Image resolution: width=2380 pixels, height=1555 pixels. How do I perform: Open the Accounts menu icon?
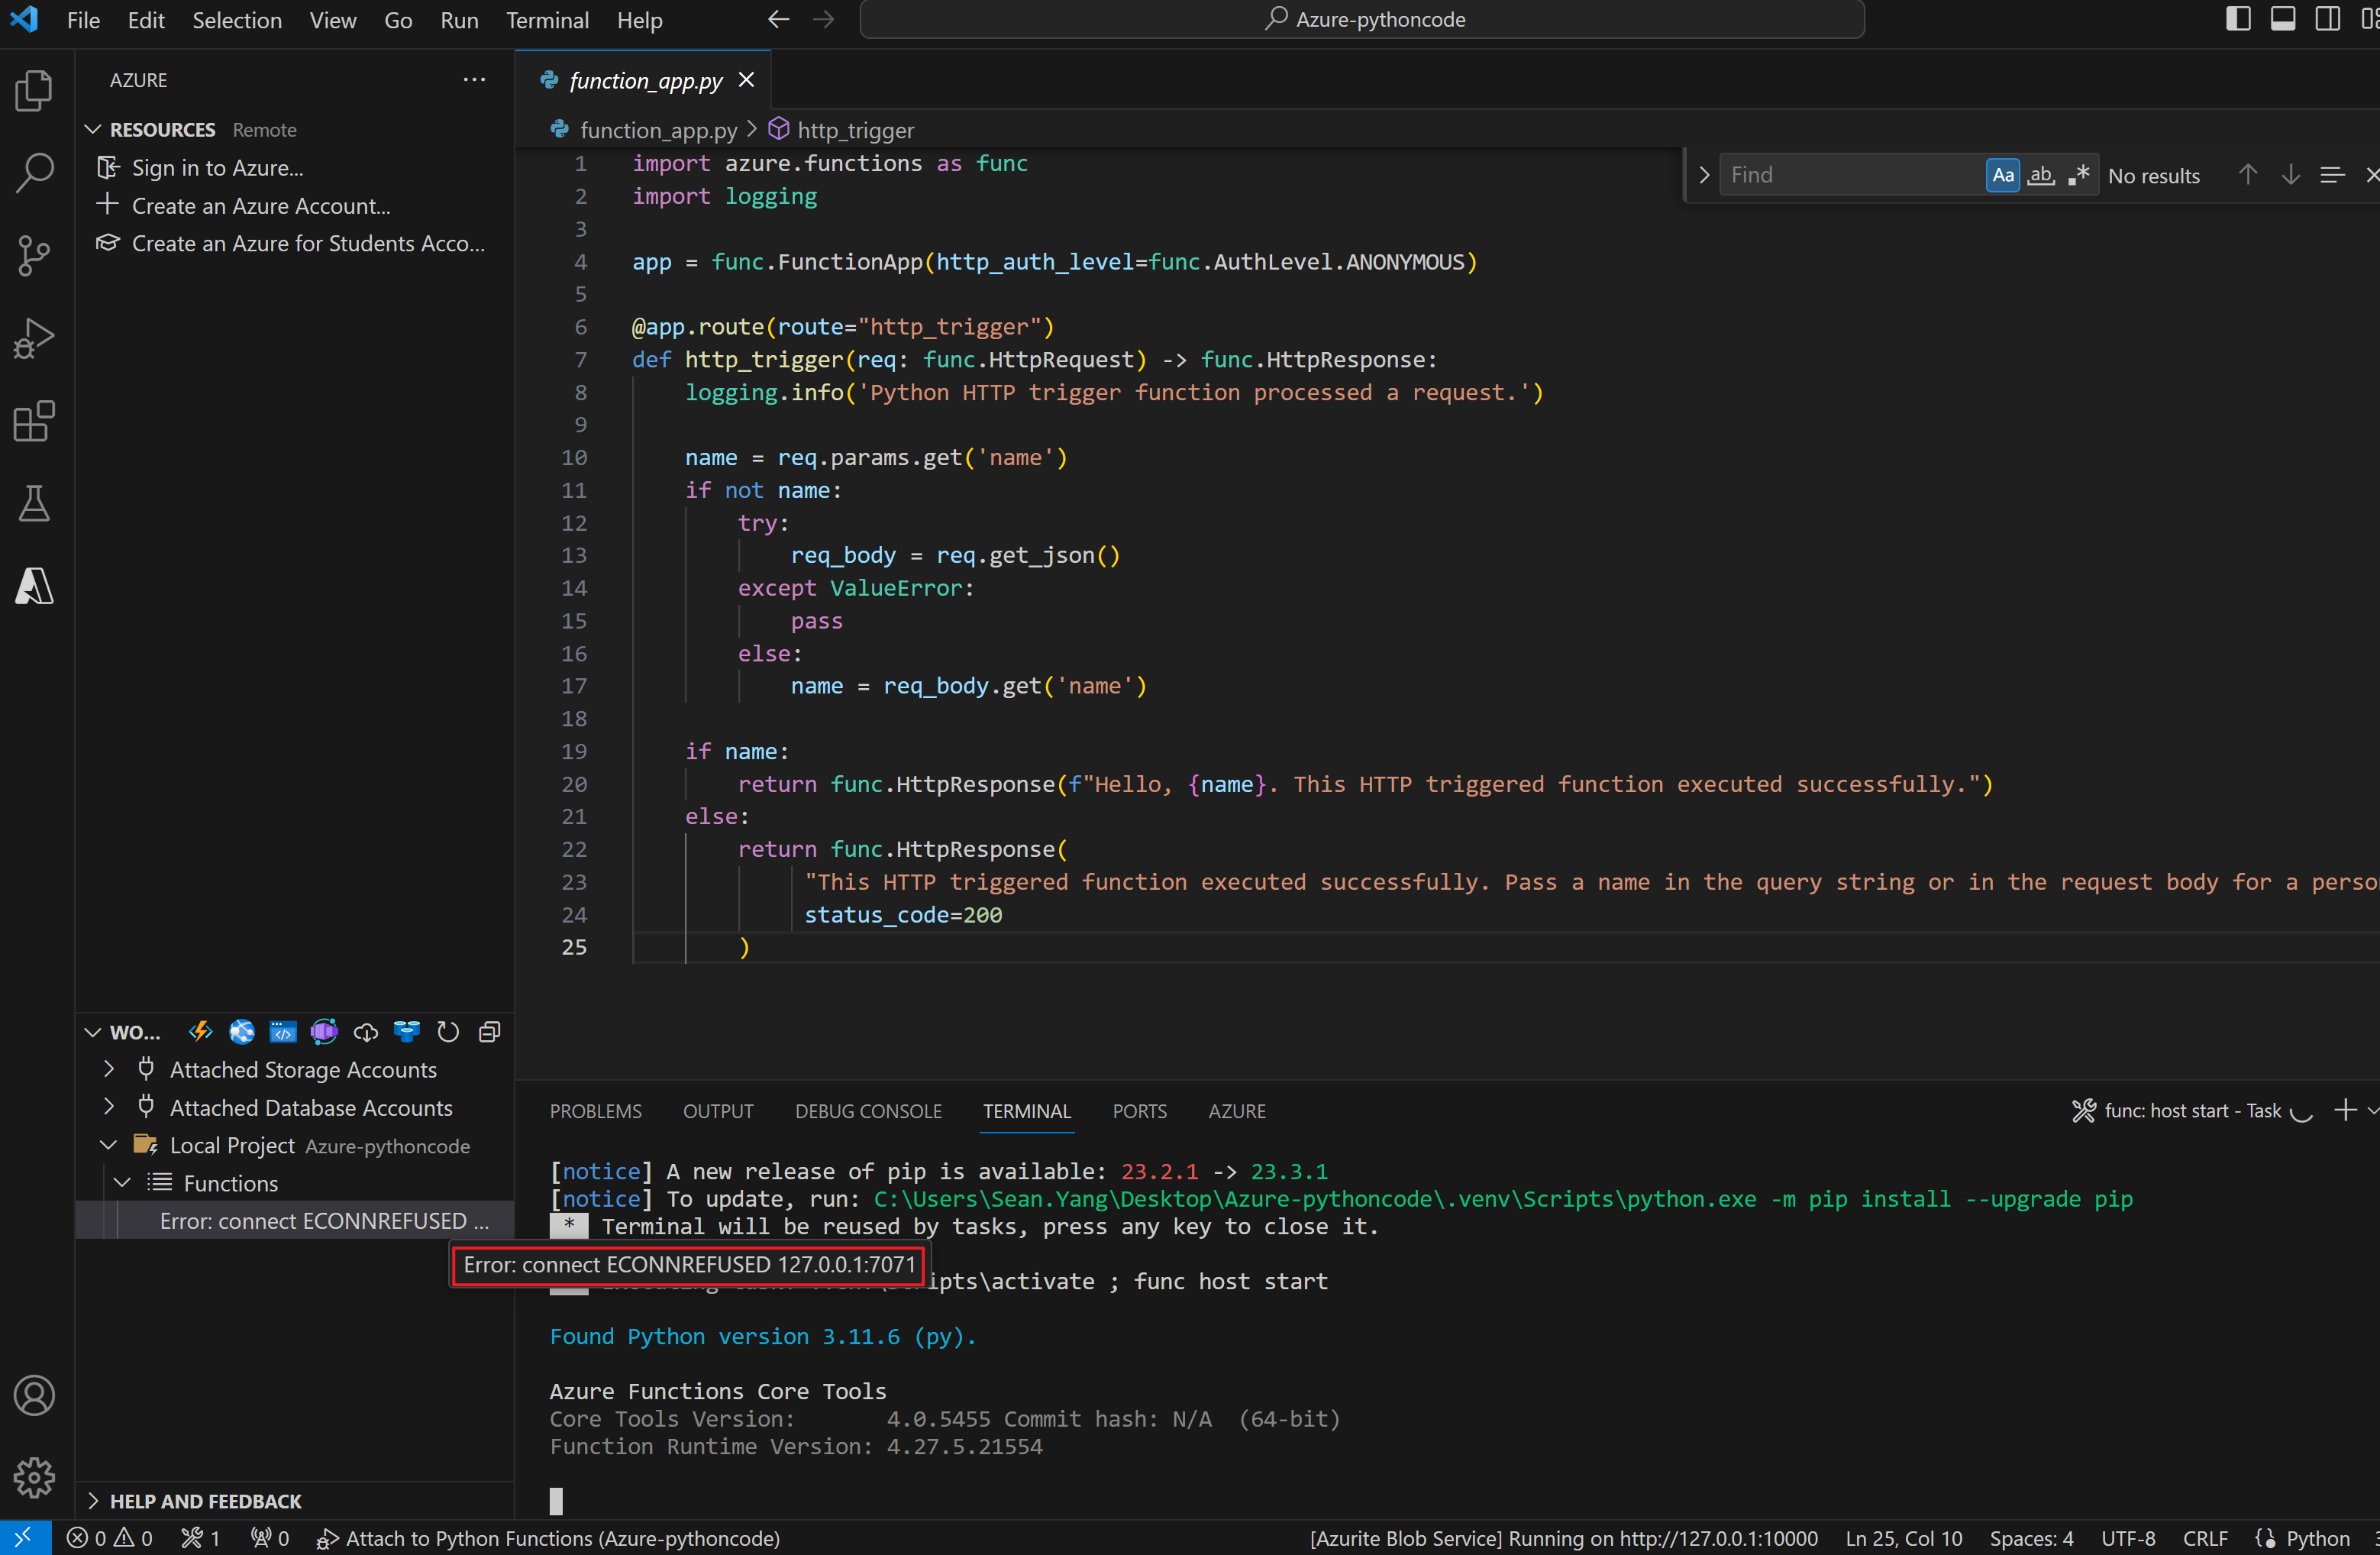[35, 1395]
